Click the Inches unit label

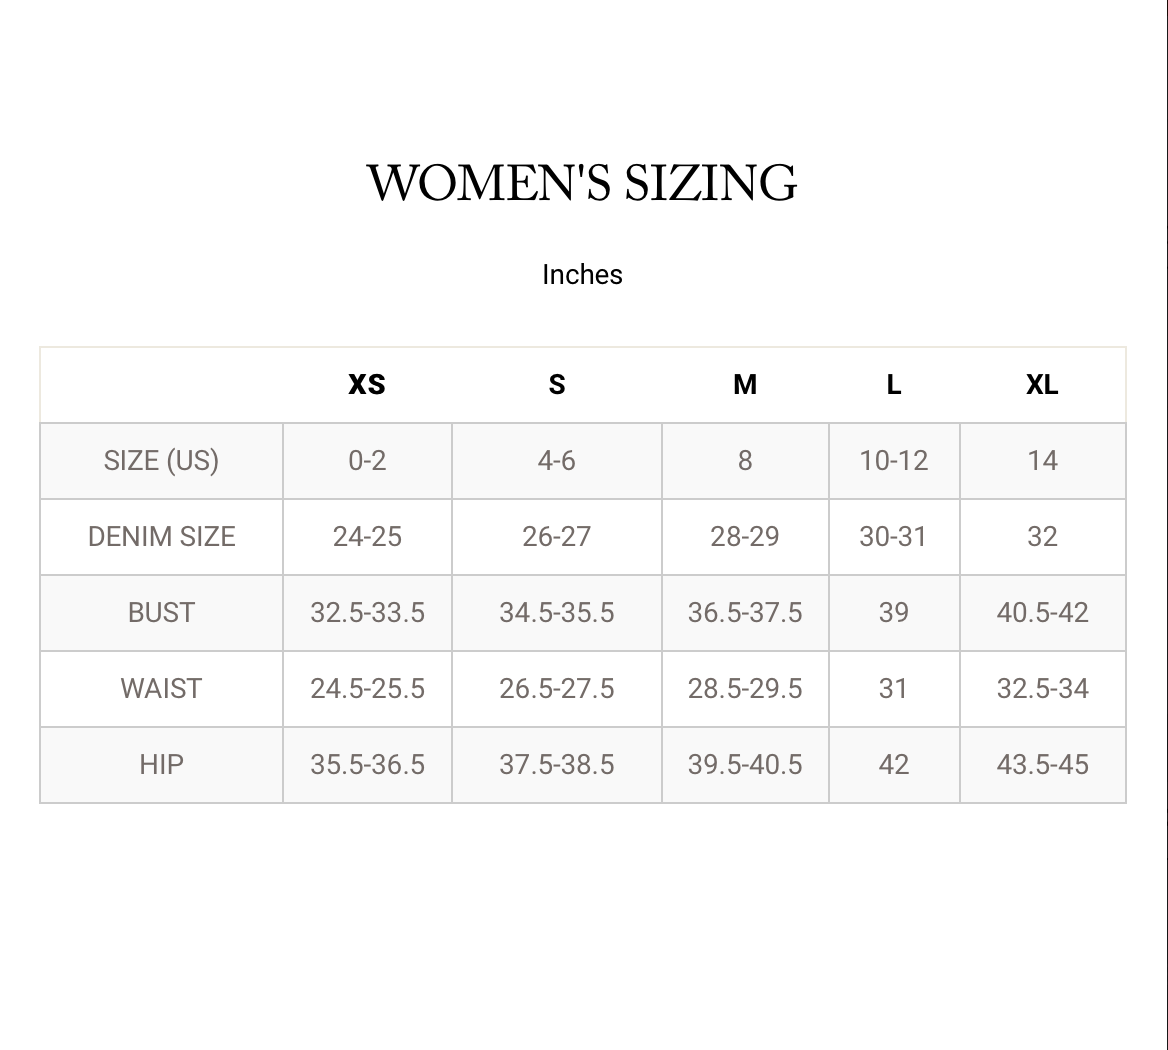(582, 275)
